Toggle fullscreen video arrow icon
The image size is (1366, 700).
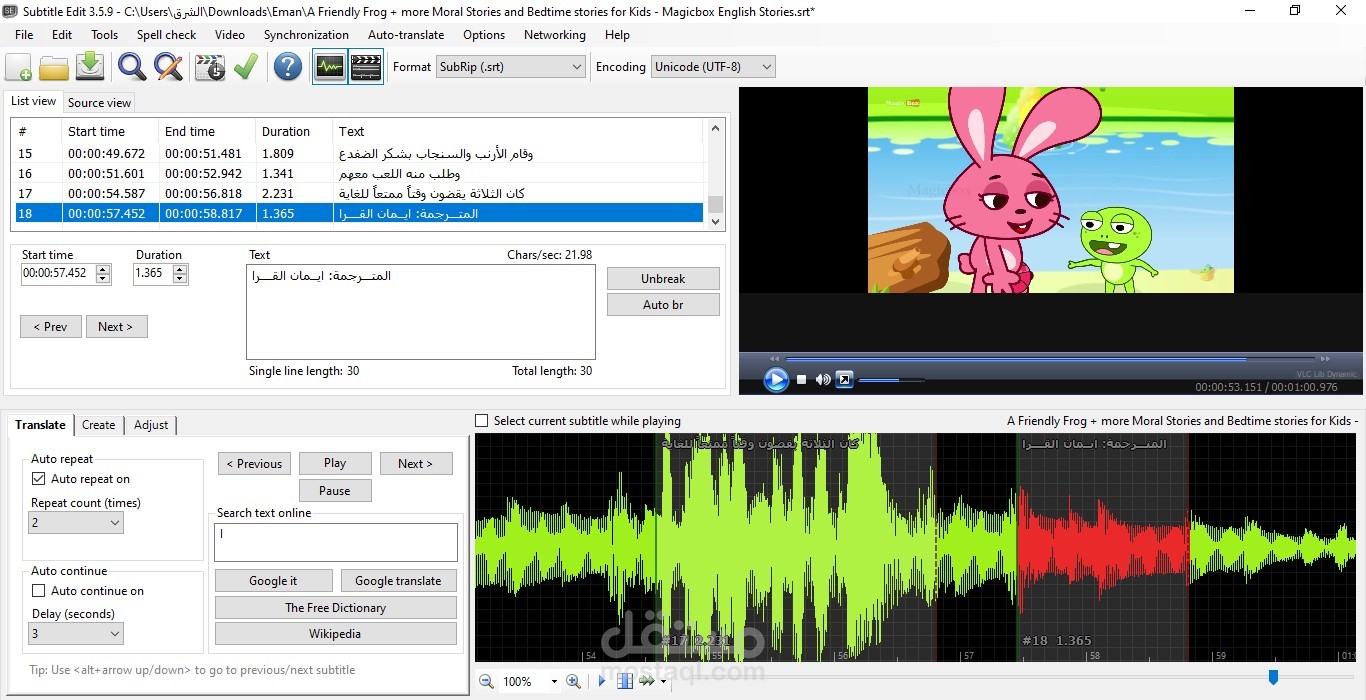pyautogui.click(x=844, y=379)
